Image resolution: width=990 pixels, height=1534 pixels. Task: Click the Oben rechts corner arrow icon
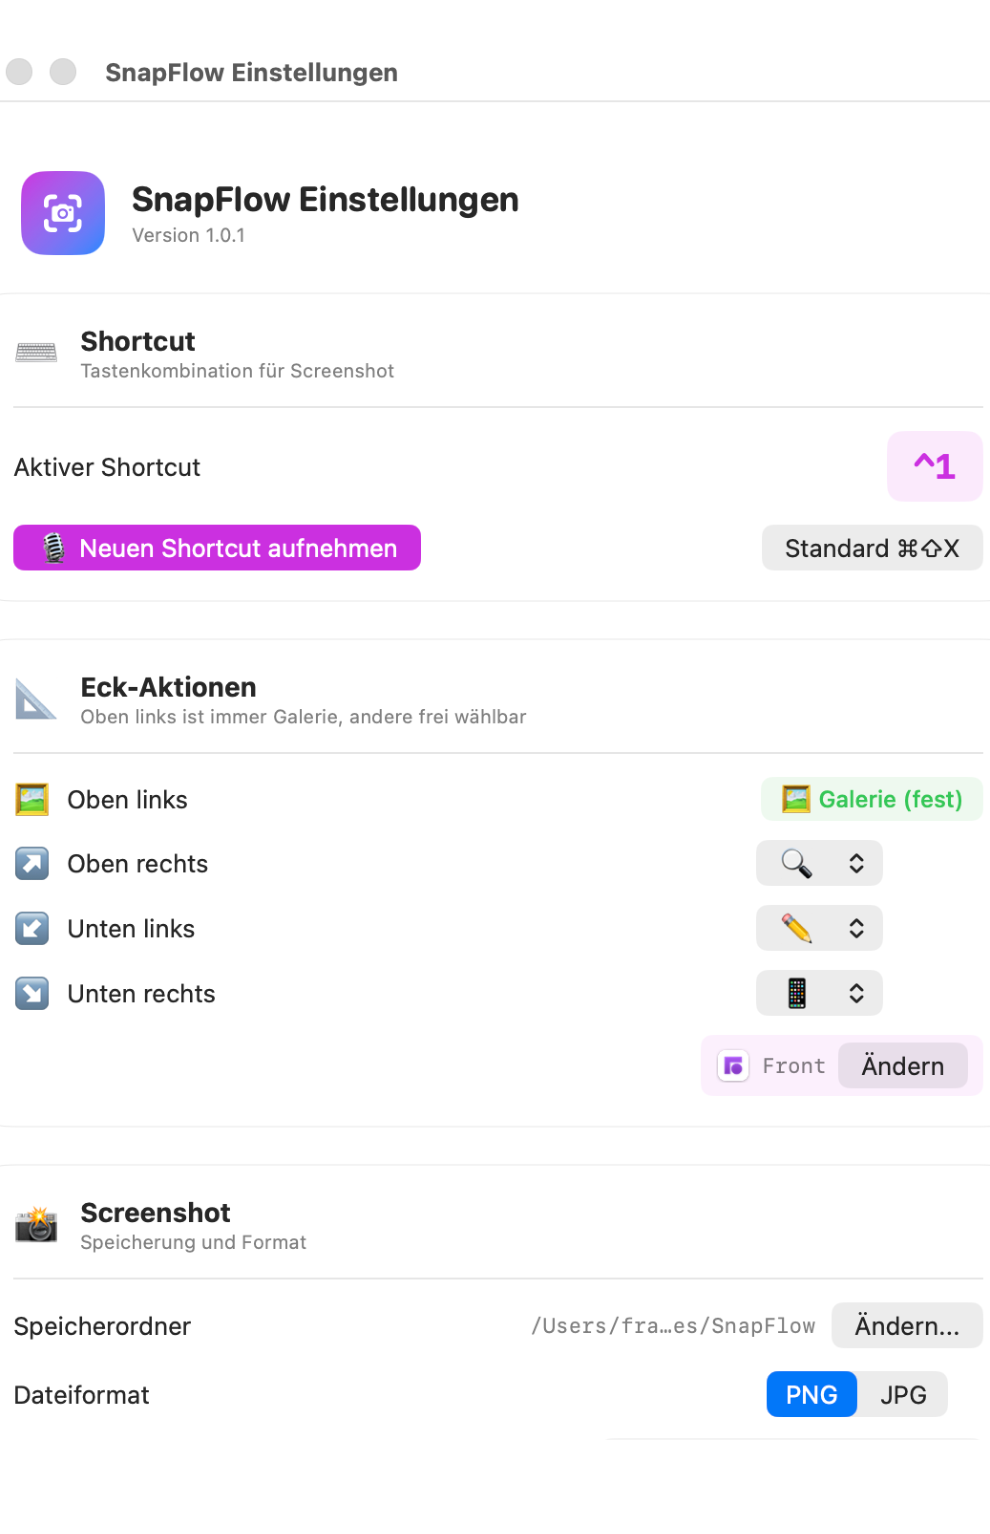coord(31,863)
